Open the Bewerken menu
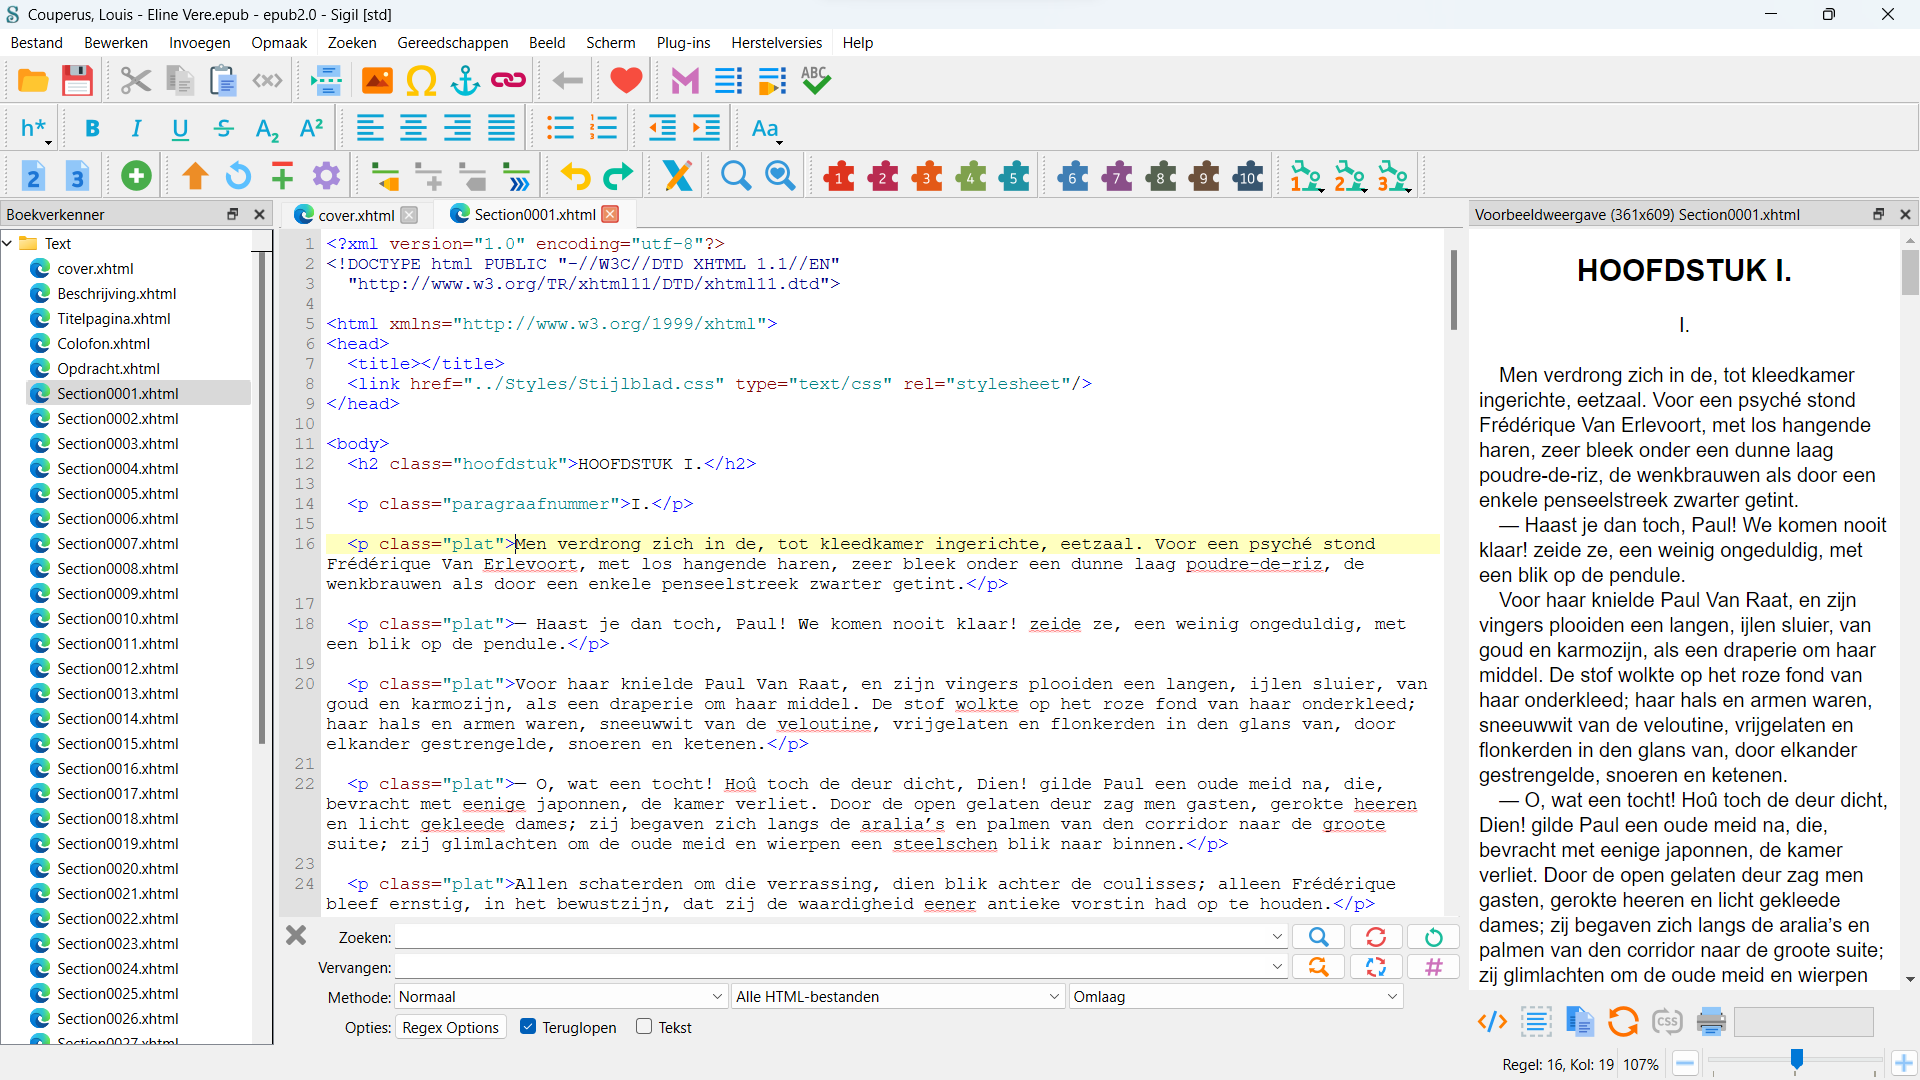 click(116, 42)
